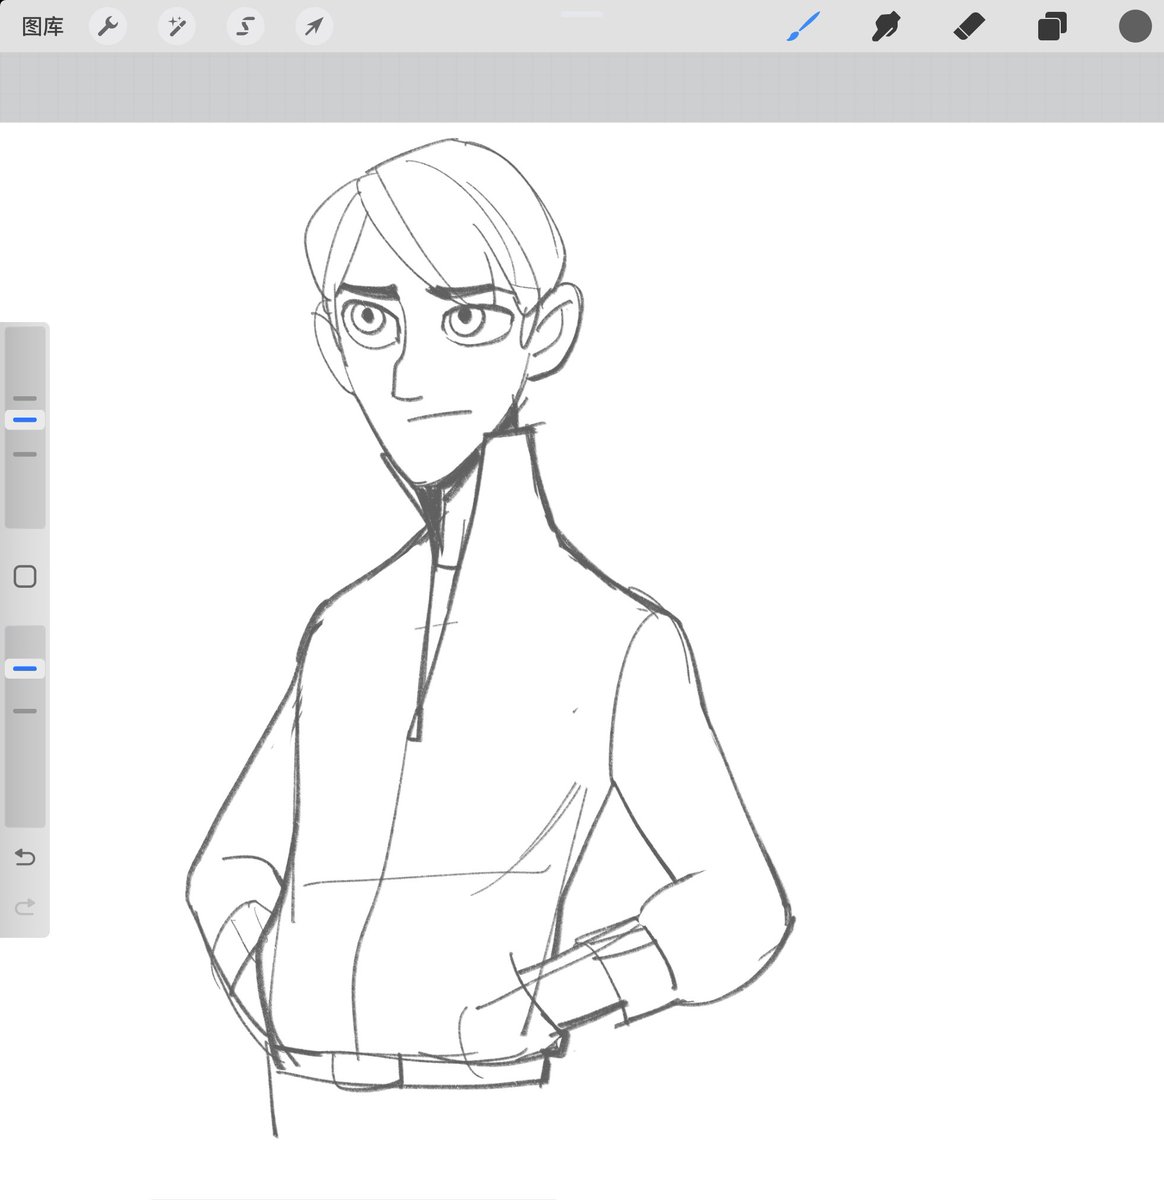The width and height of the screenshot is (1164, 1200).
Task: Select the Eraser tool
Action: coord(969,27)
